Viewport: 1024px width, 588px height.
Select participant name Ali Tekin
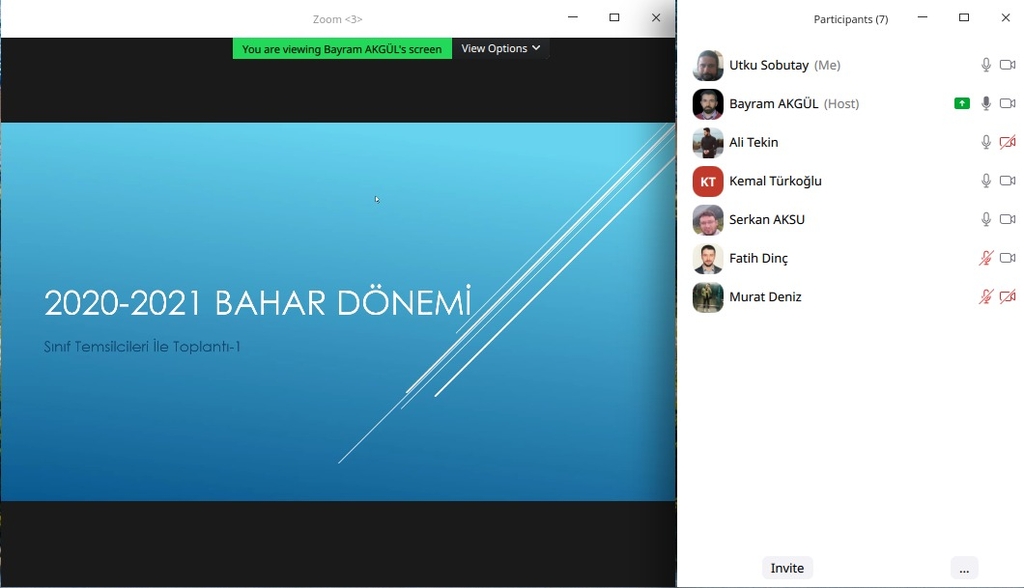coord(754,142)
